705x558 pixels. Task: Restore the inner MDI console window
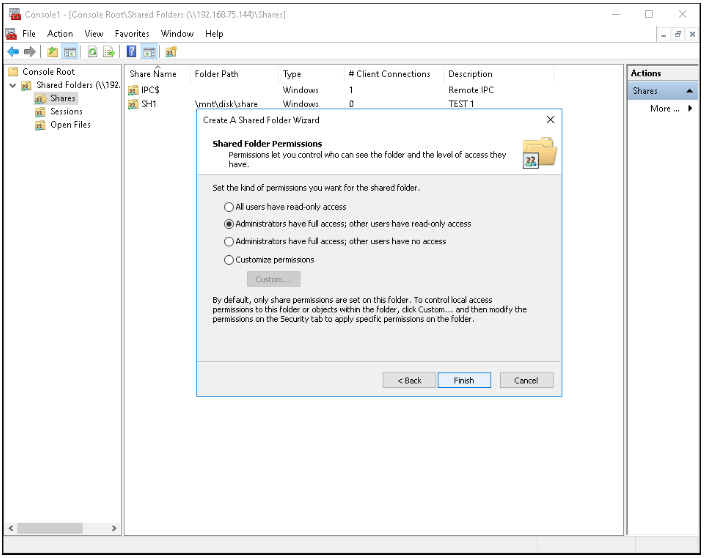(x=678, y=34)
